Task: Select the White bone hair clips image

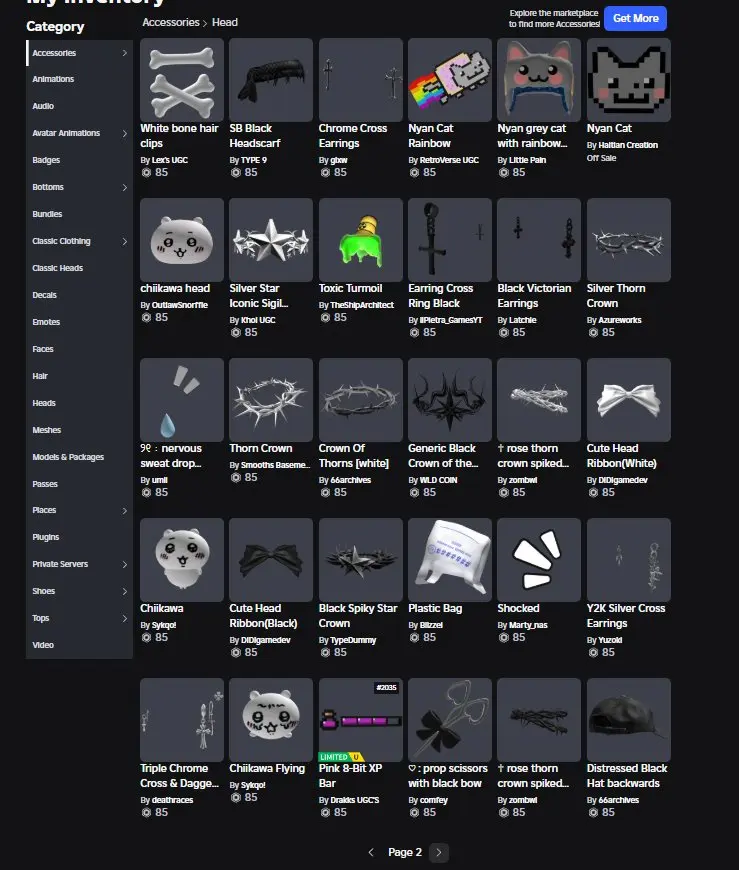Action: pyautogui.click(x=182, y=80)
